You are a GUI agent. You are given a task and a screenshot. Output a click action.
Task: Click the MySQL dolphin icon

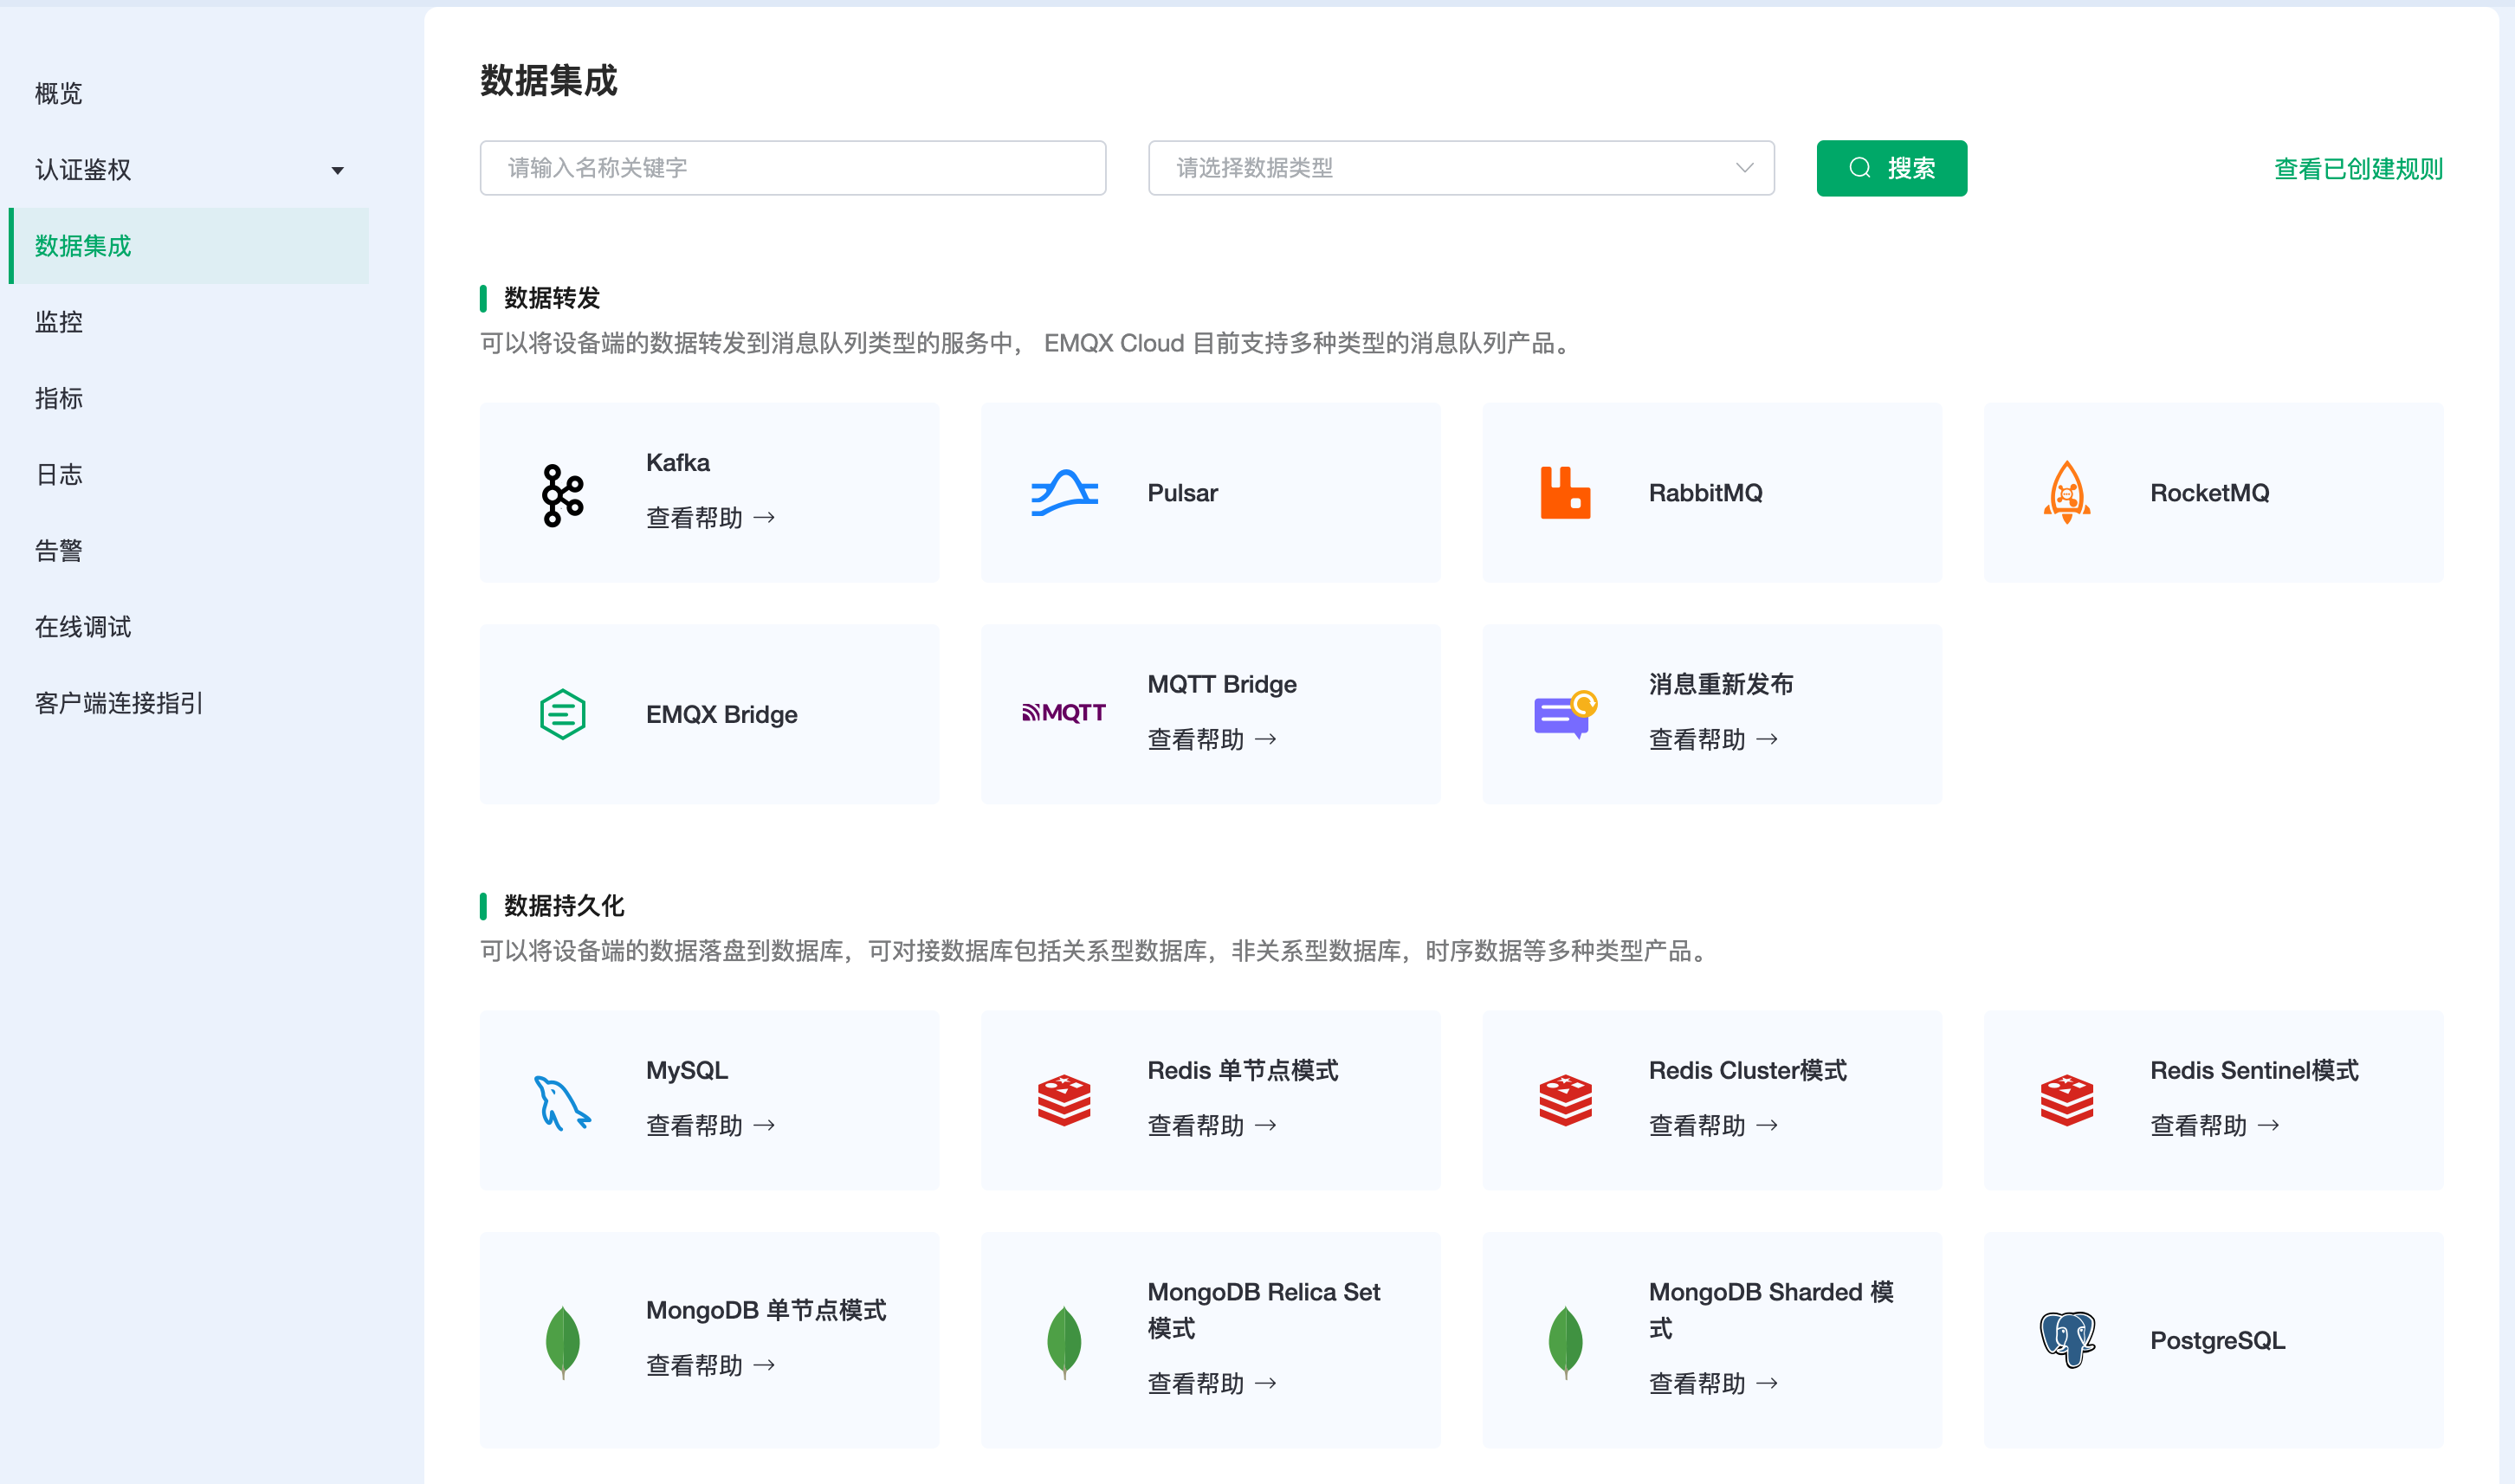pos(562,1102)
